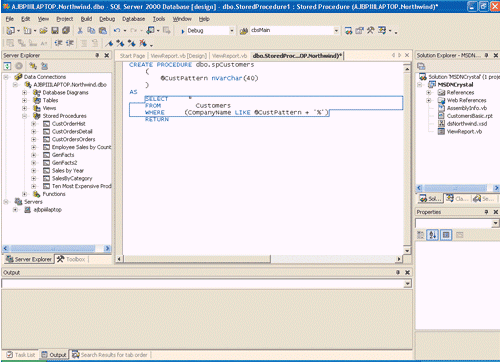Click the Copy toolbar icon

point(91,31)
